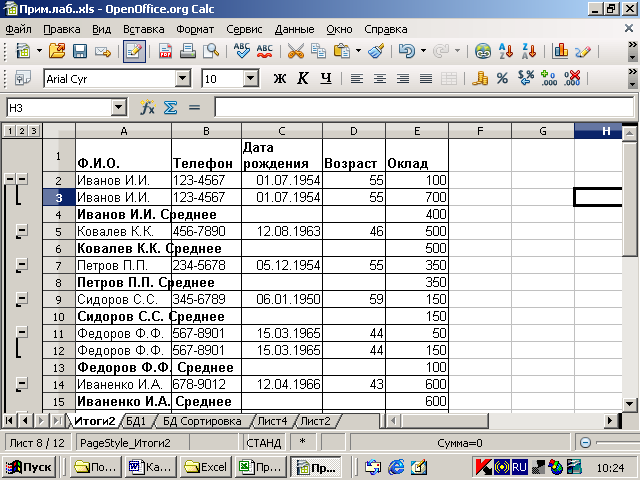
Task: Apply Standard number format icon
Action: tap(526, 78)
